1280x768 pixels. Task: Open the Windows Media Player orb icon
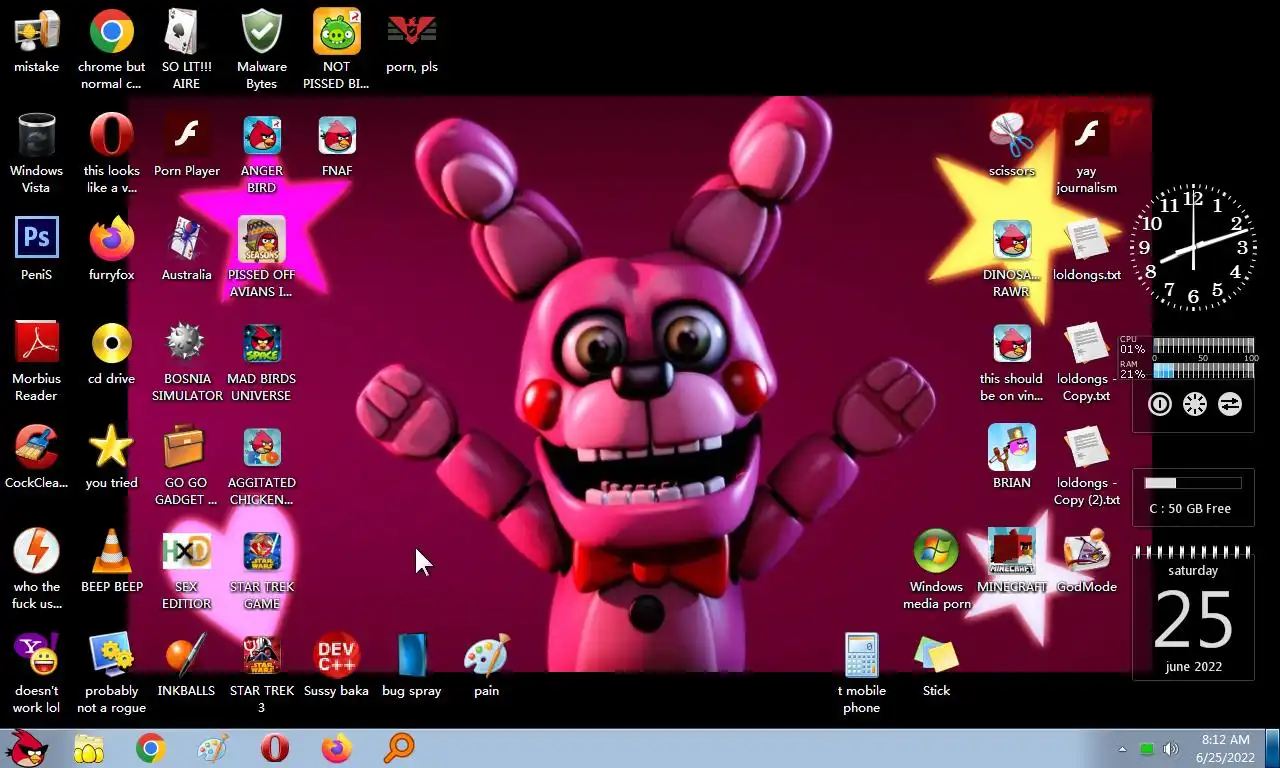click(936, 552)
